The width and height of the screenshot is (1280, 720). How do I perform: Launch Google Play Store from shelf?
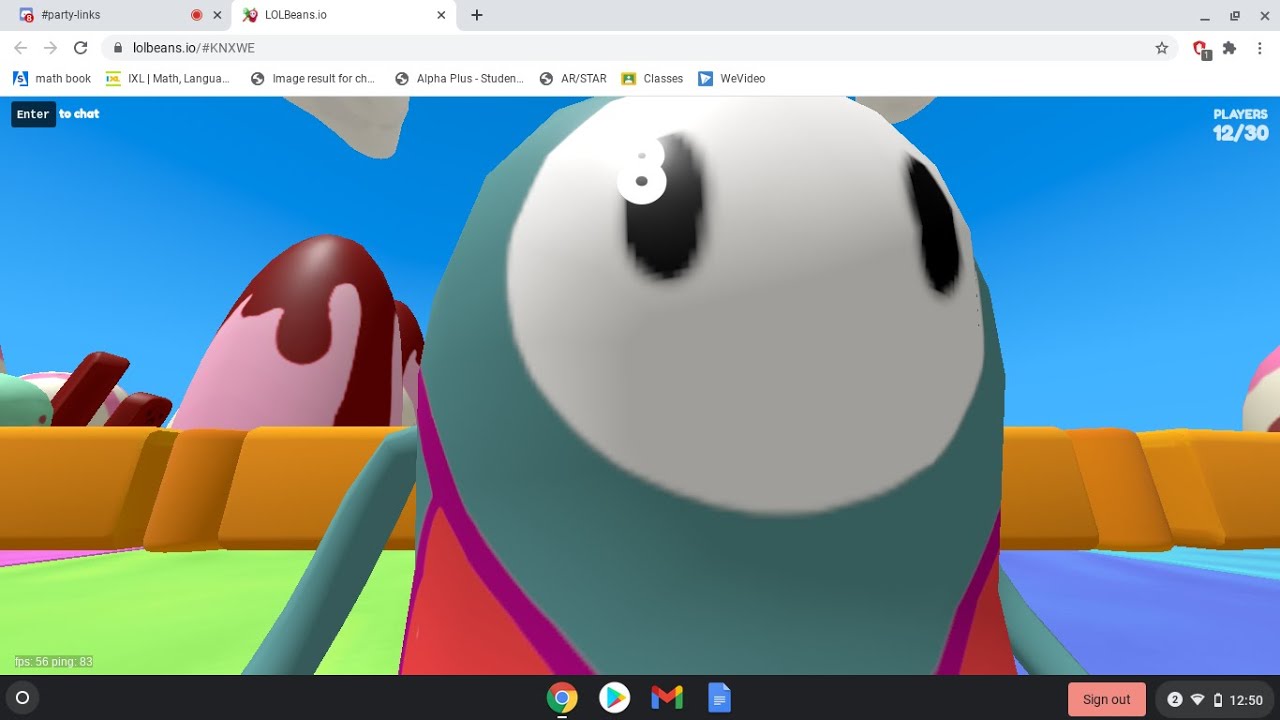(x=614, y=698)
